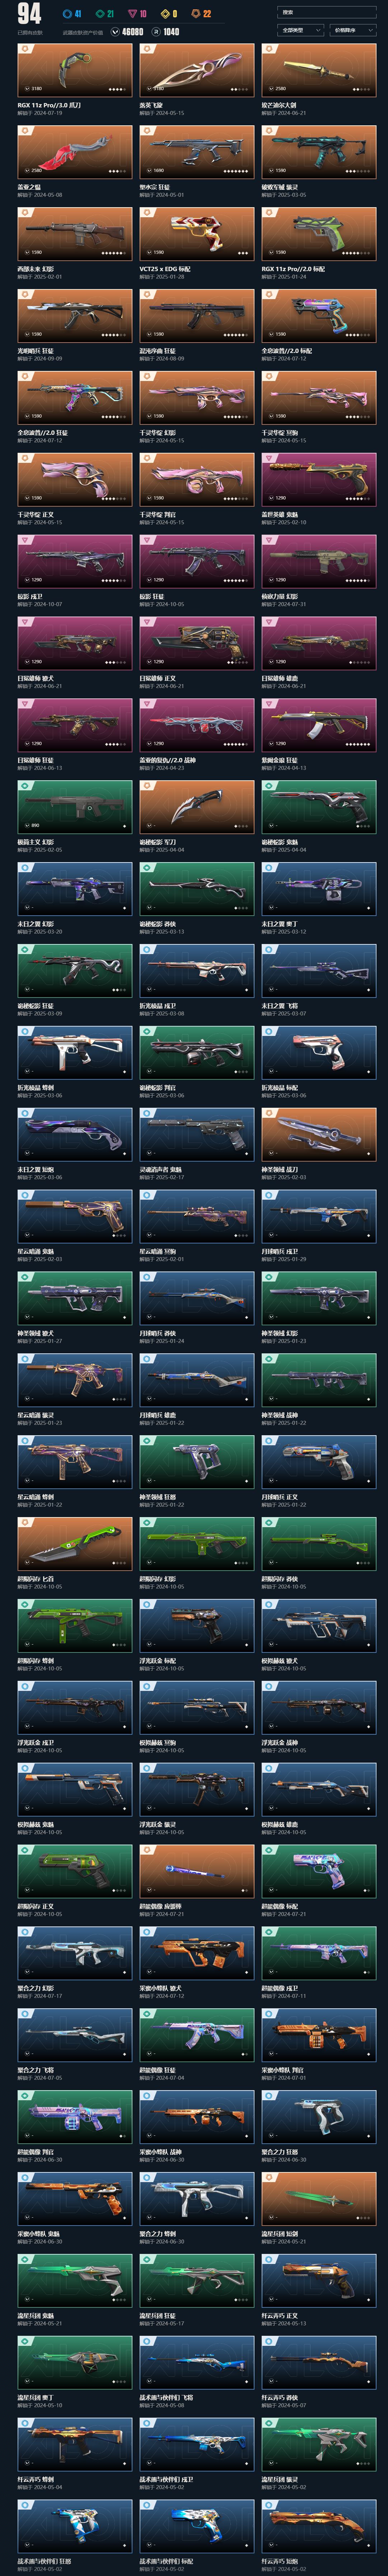Open the 全部类型 type filter dropdown

click(x=300, y=30)
